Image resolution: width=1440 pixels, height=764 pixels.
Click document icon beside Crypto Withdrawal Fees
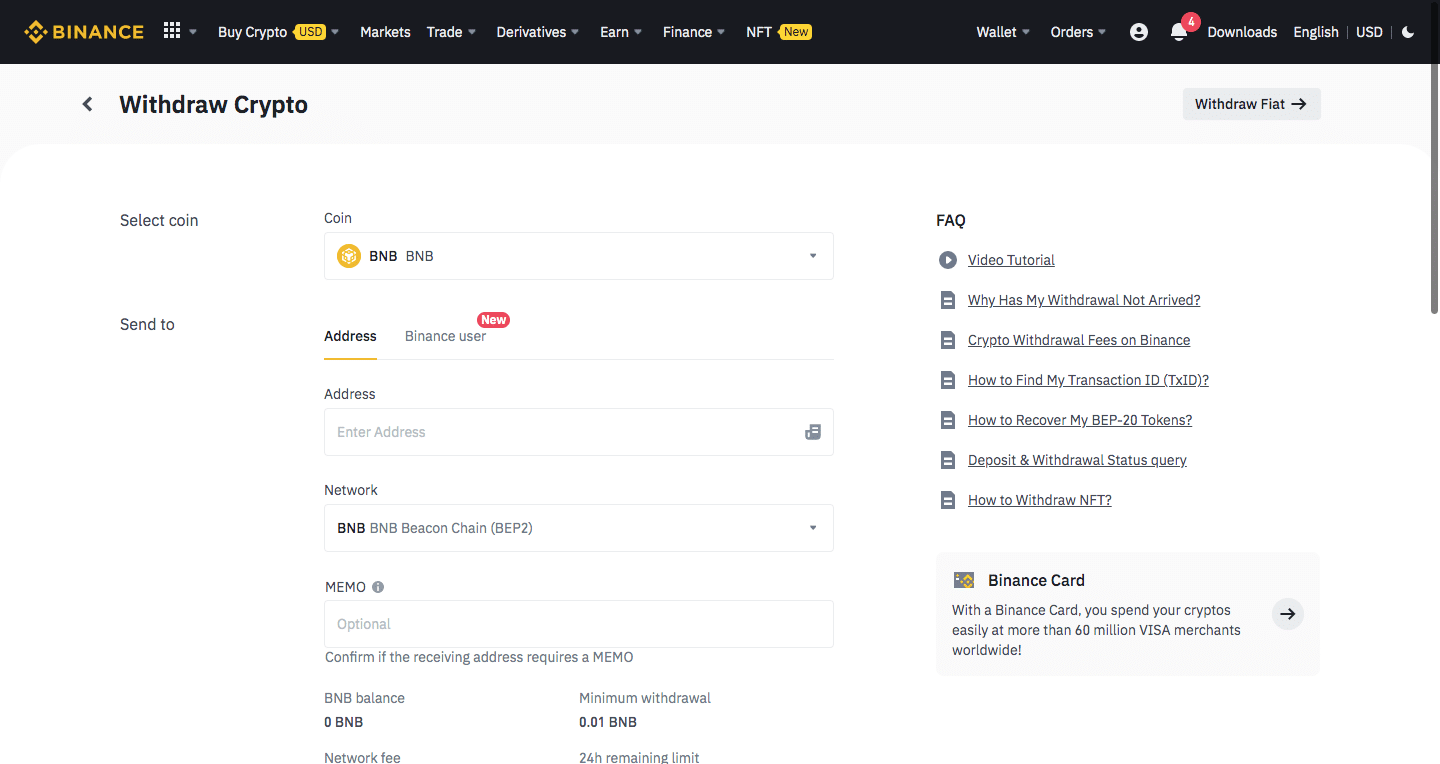click(948, 340)
